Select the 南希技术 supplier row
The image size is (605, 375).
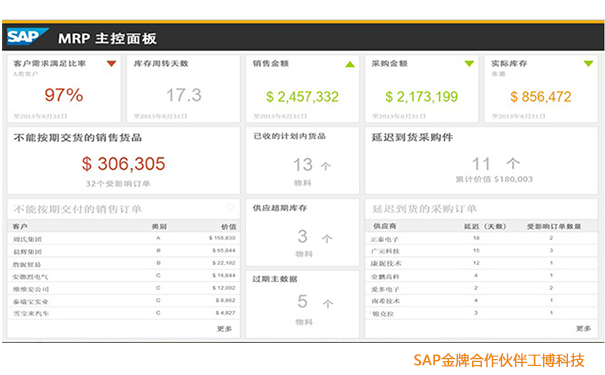481,301
